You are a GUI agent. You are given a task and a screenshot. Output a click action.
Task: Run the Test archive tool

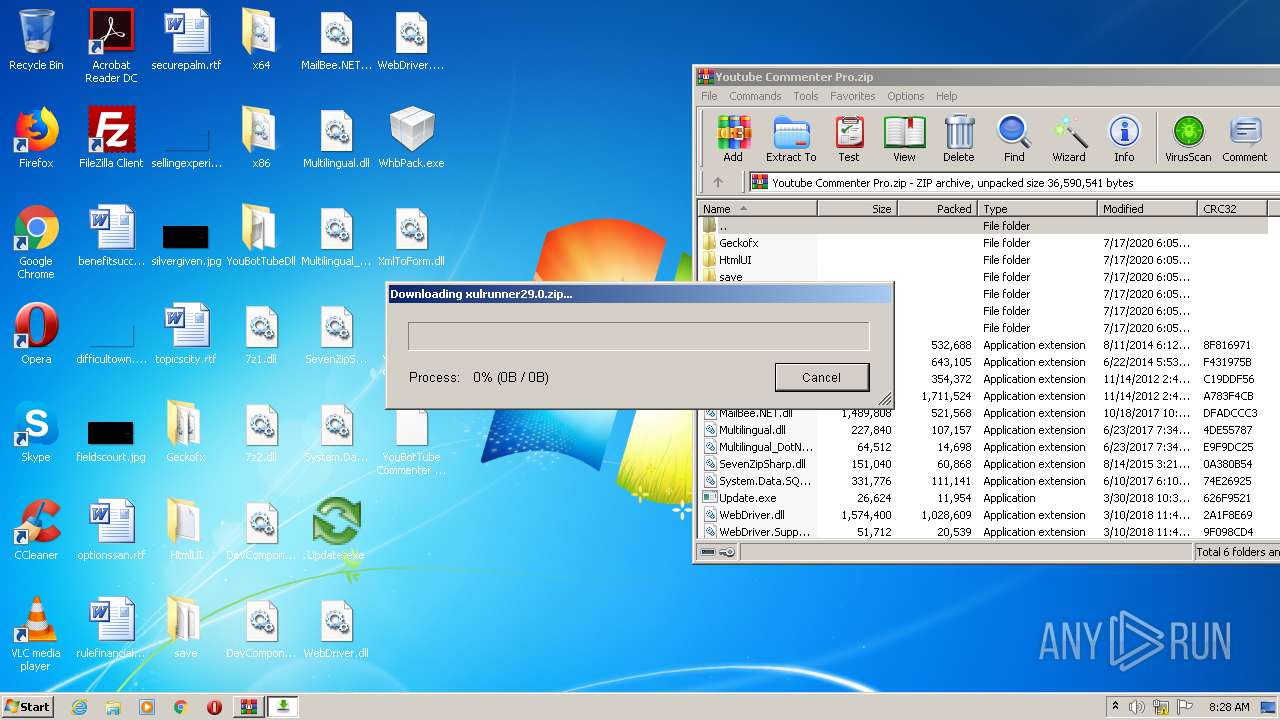[x=849, y=138]
